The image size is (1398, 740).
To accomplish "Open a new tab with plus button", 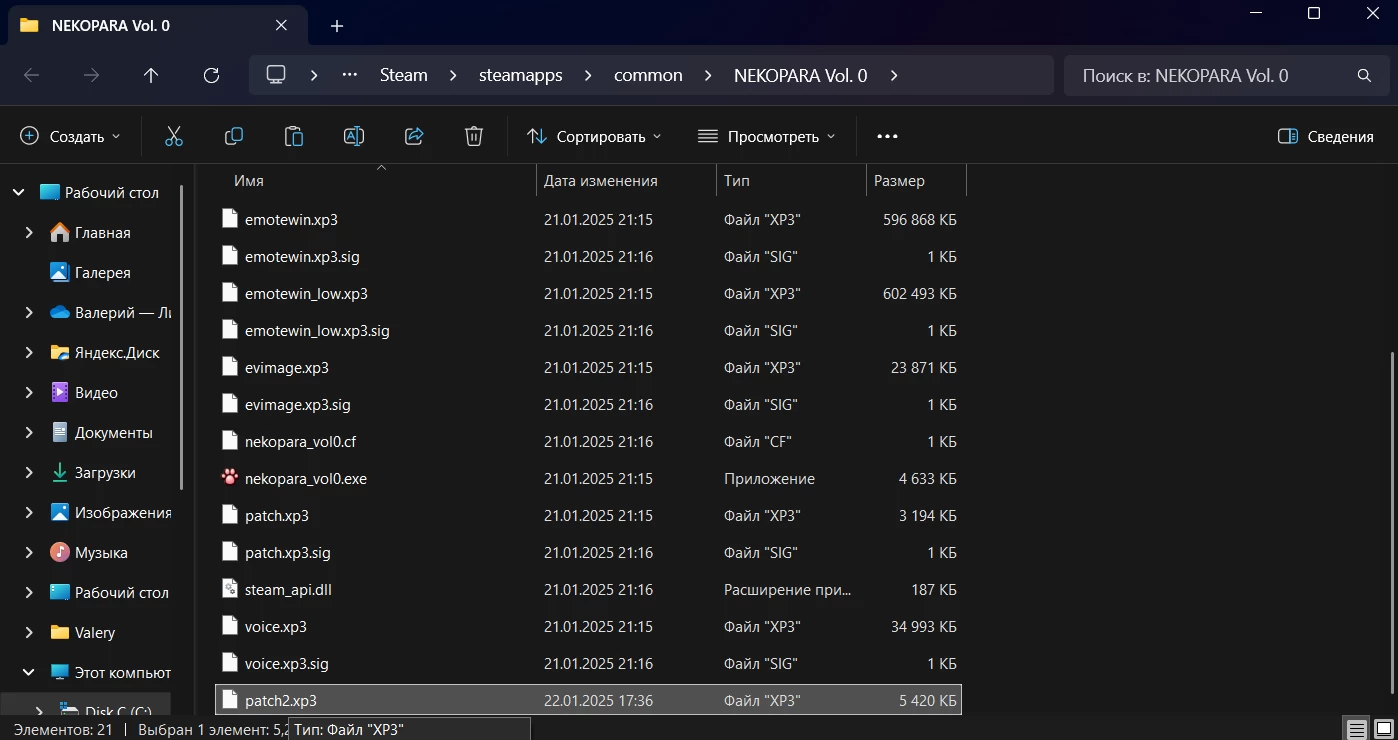I will coord(337,26).
